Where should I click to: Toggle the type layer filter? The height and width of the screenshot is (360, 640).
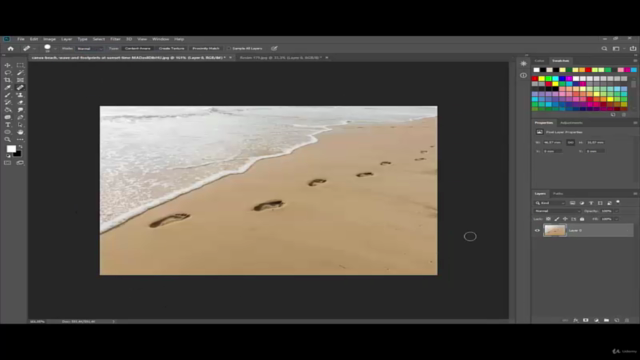pyautogui.click(x=591, y=203)
